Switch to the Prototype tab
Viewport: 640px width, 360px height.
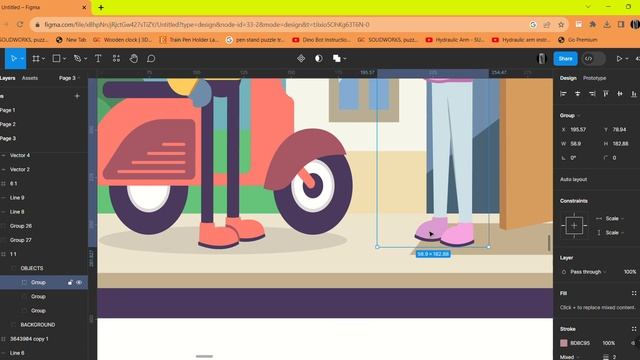point(594,78)
